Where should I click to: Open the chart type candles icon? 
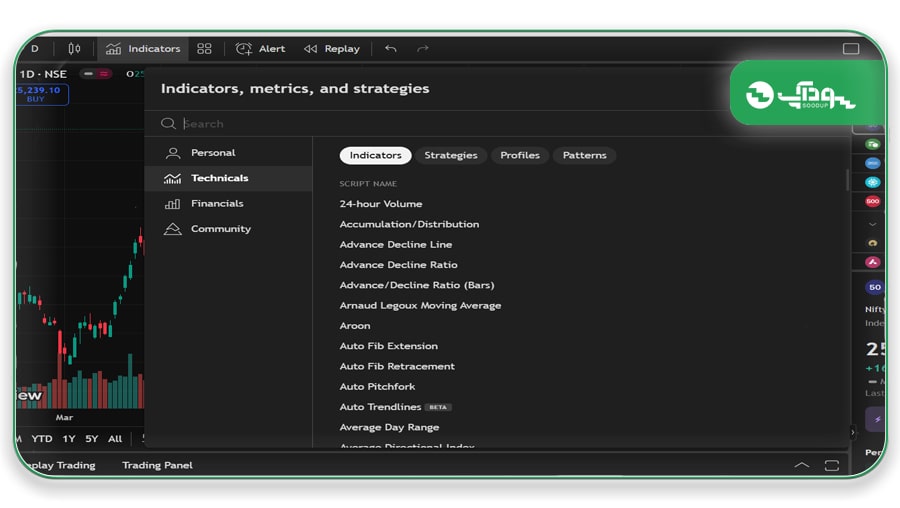(x=74, y=49)
